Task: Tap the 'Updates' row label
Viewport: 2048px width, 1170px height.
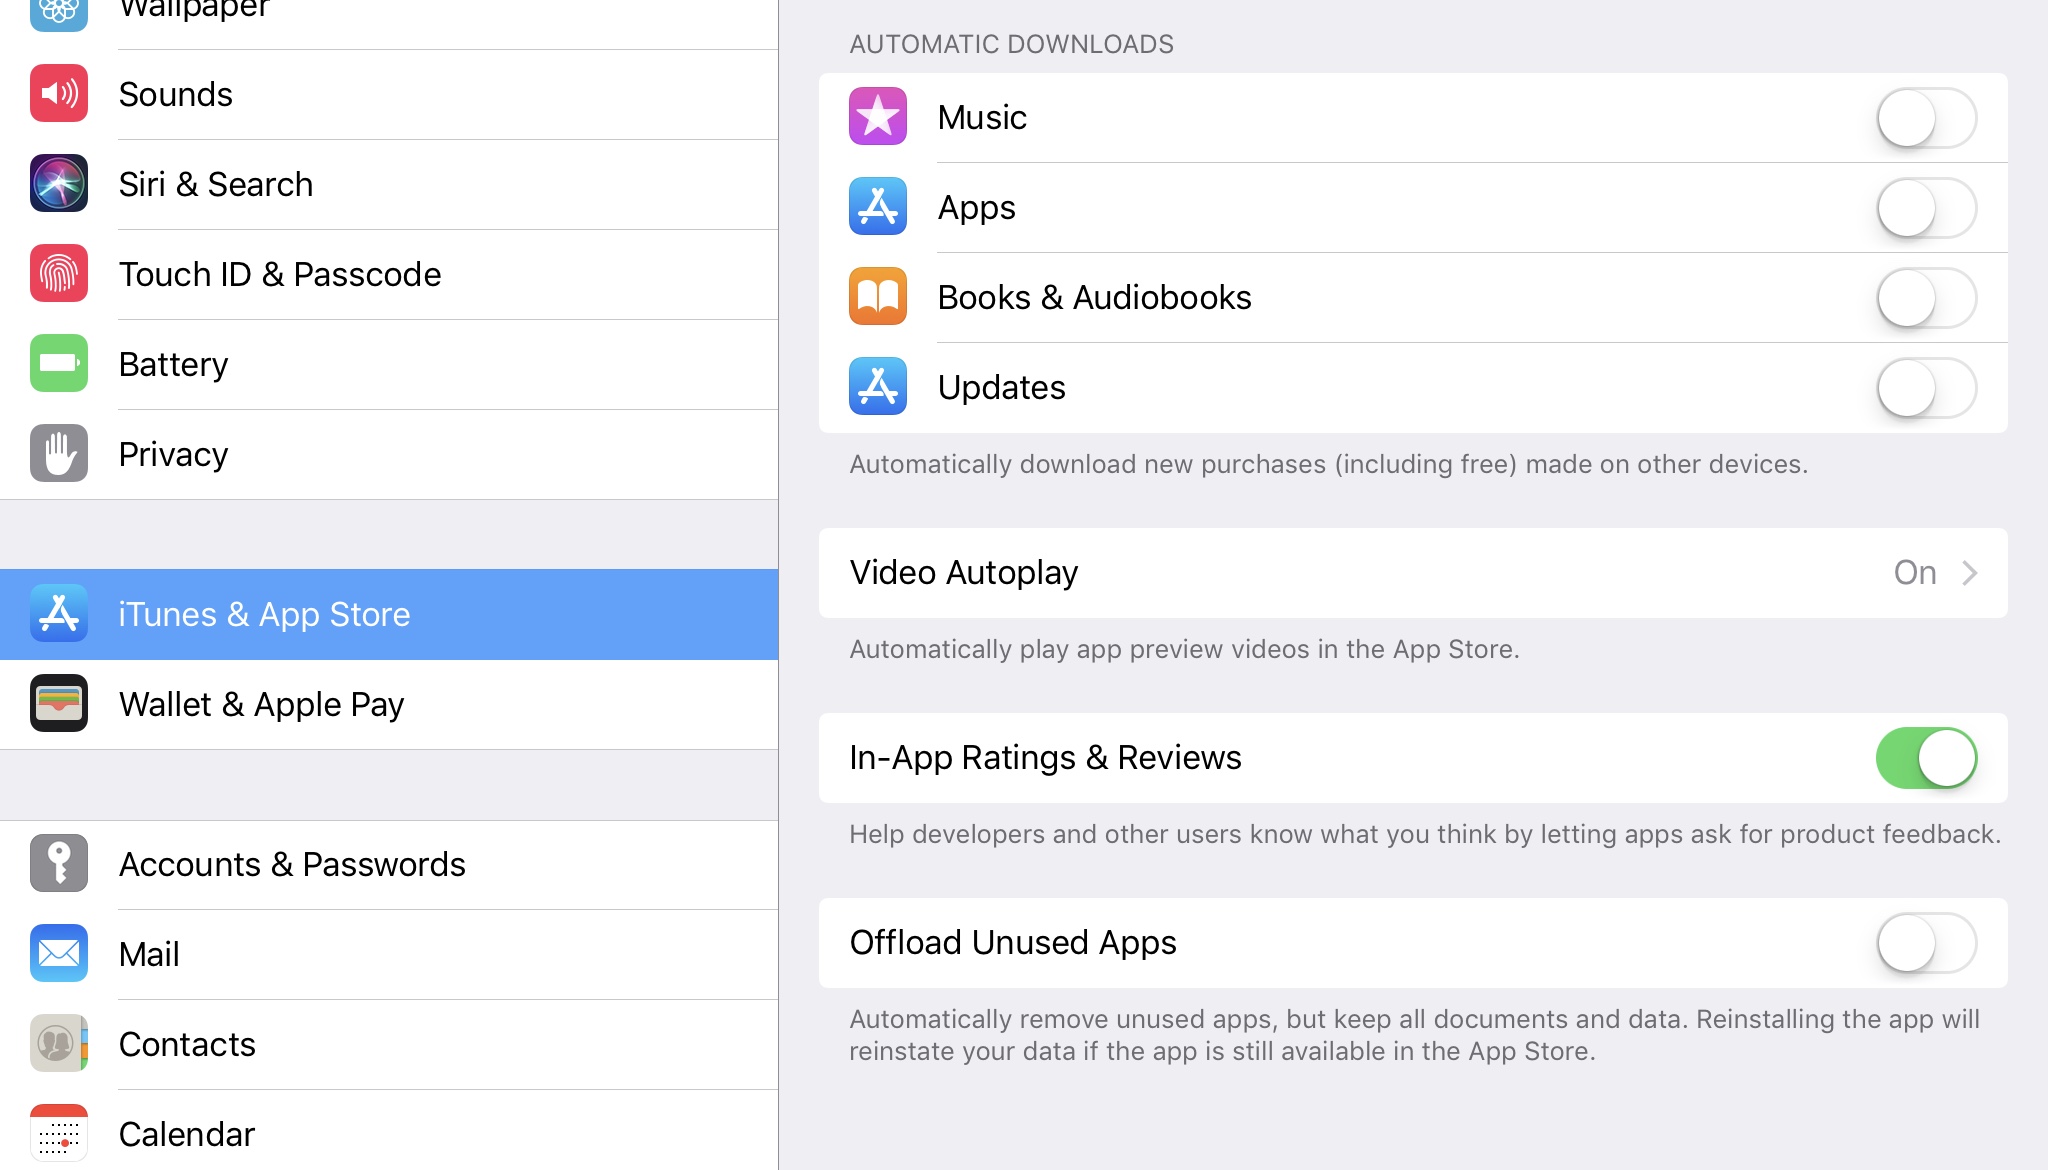Action: click(x=1001, y=388)
